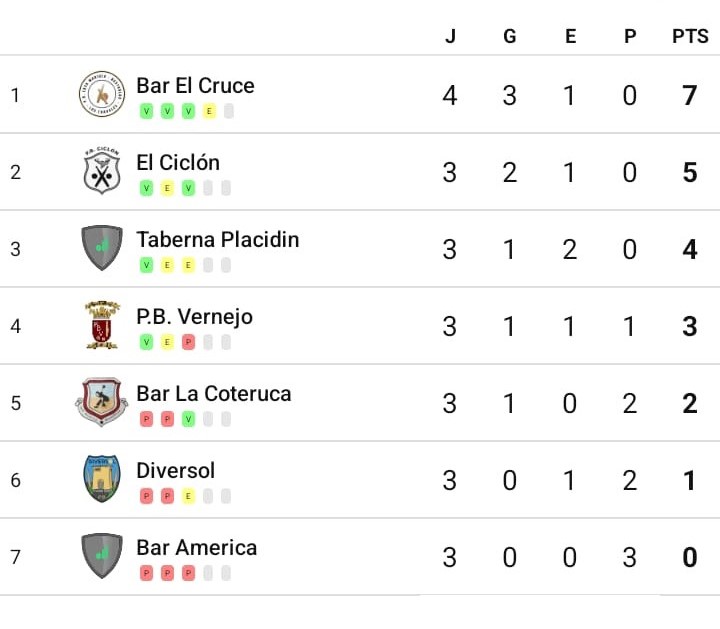This screenshot has height=629, width=720.
Task: Open the El Ciclón team link
Action: tap(178, 163)
